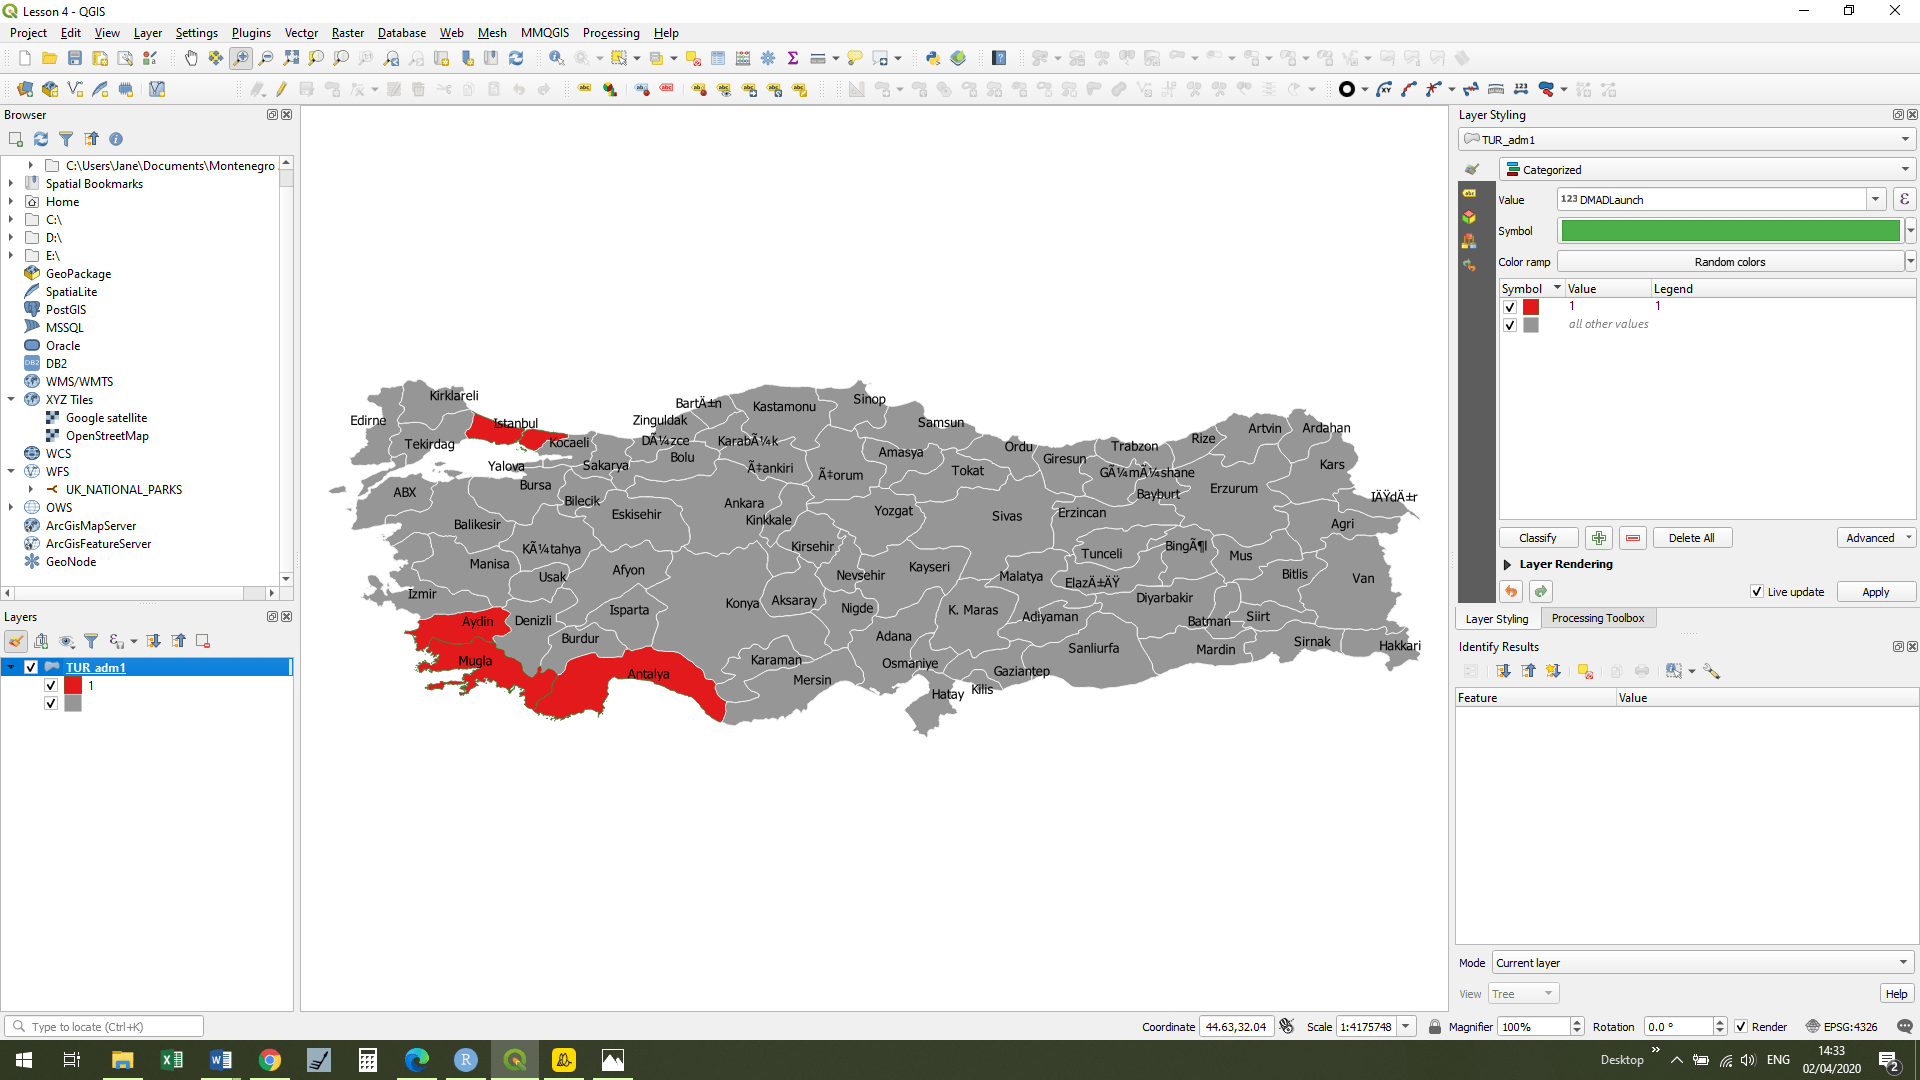Open the Statistical Summary panel icon
The width and height of the screenshot is (1920, 1080).
[793, 58]
